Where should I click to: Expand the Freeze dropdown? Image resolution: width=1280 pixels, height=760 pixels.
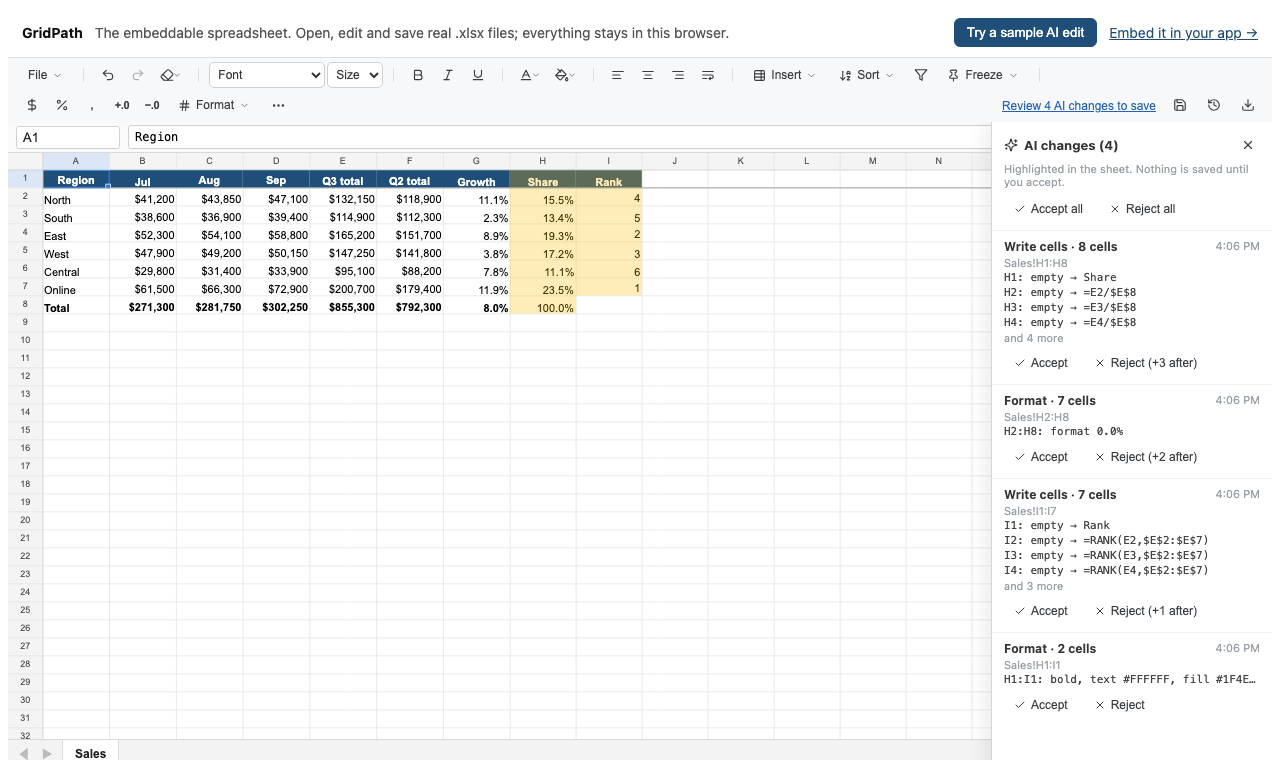pos(982,75)
